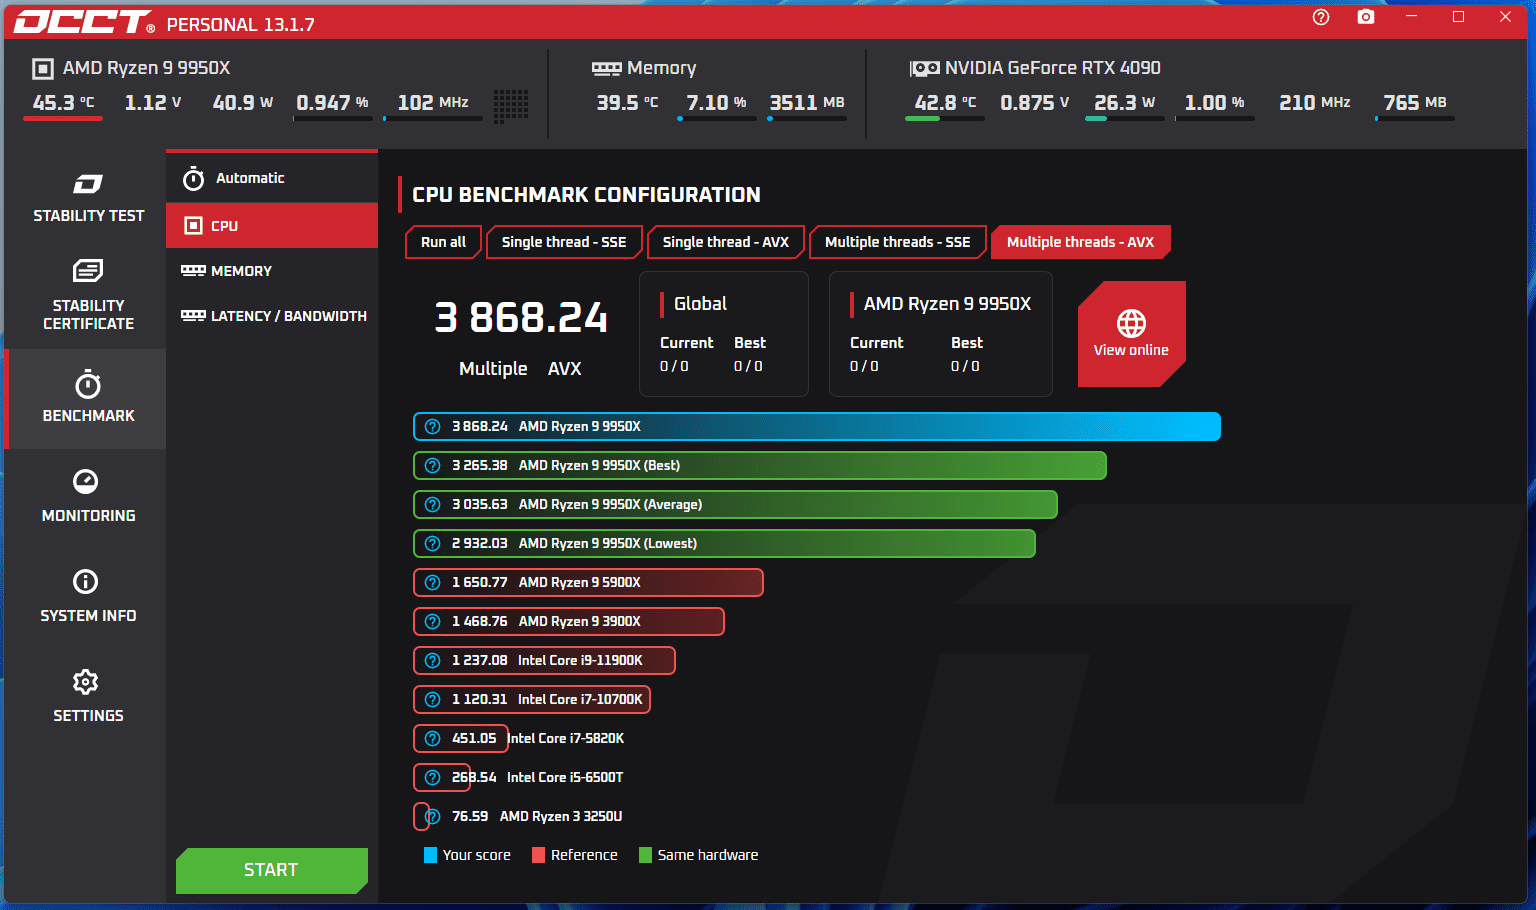Viewport: 1536px width, 910px height.
Task: Click info icon on Ryzen 9 3900X bar
Action: (x=432, y=621)
